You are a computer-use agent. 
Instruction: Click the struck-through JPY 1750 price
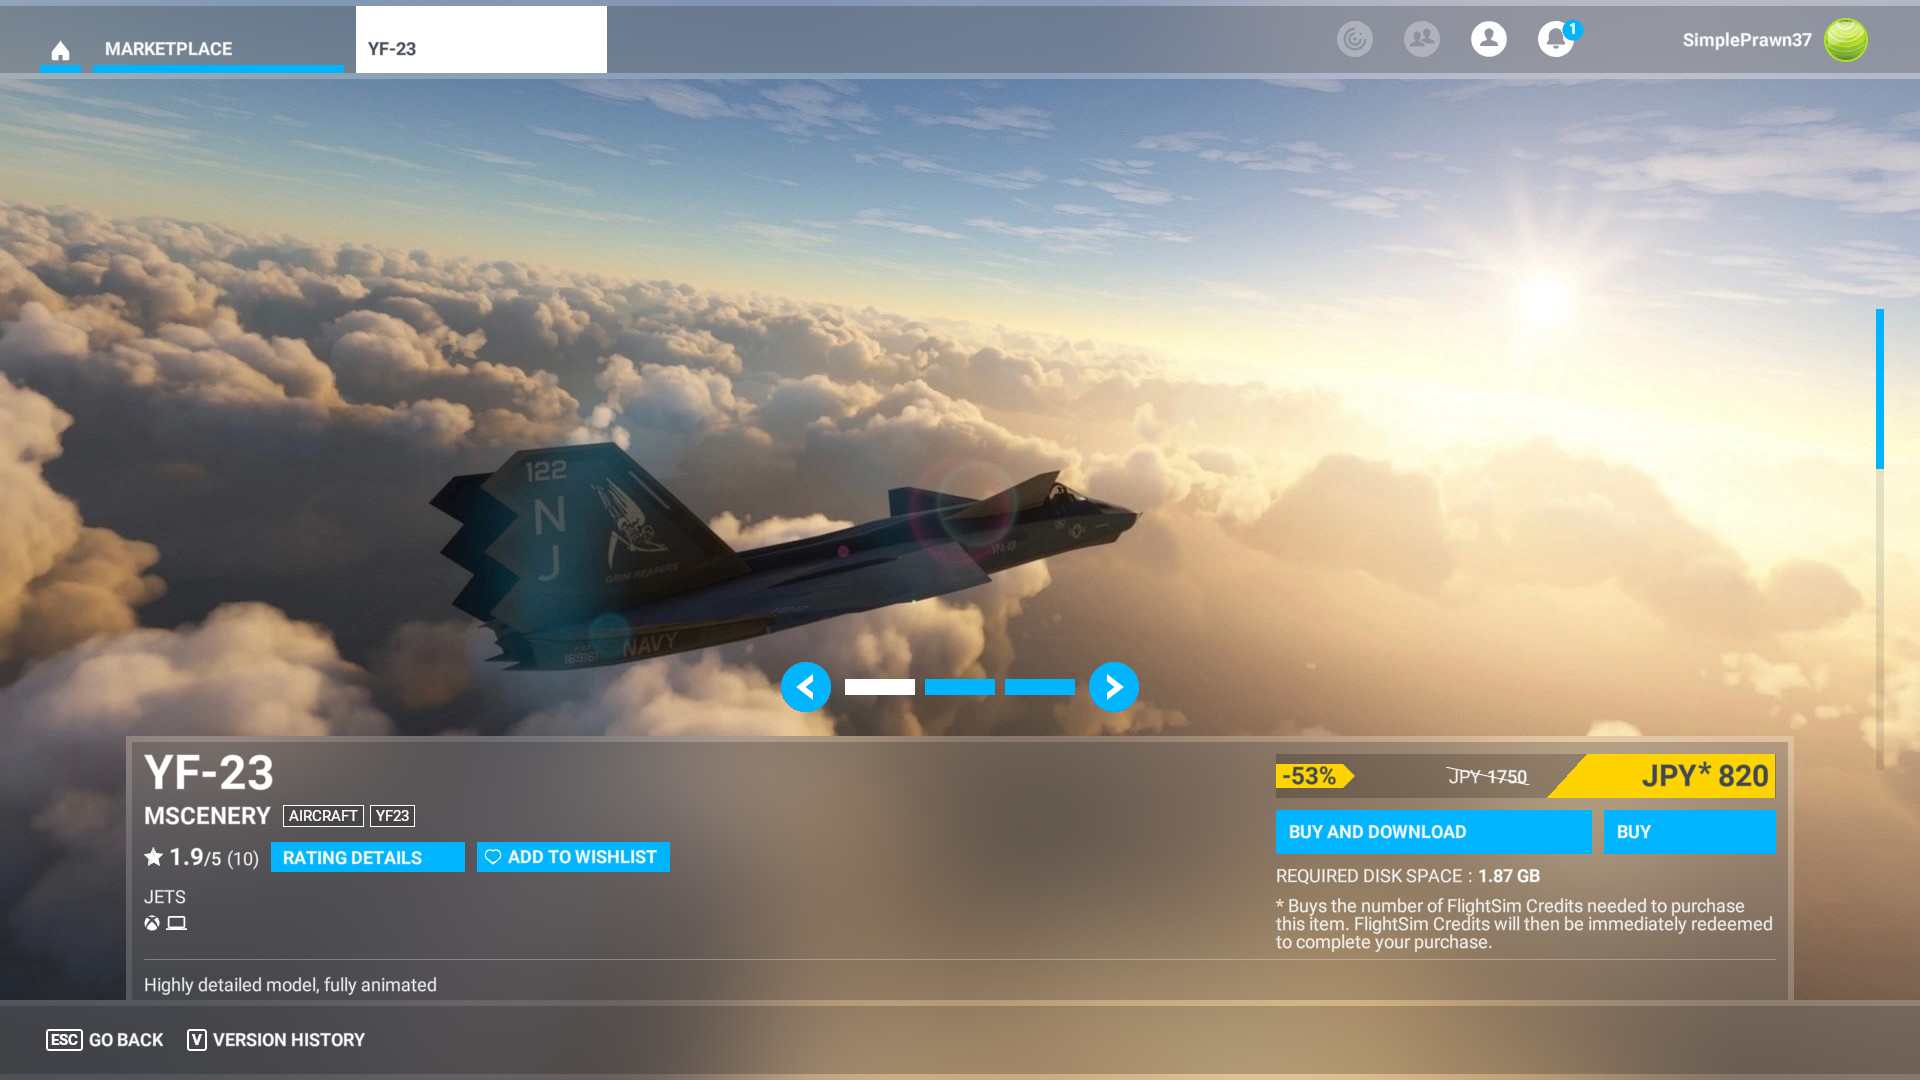click(1488, 777)
